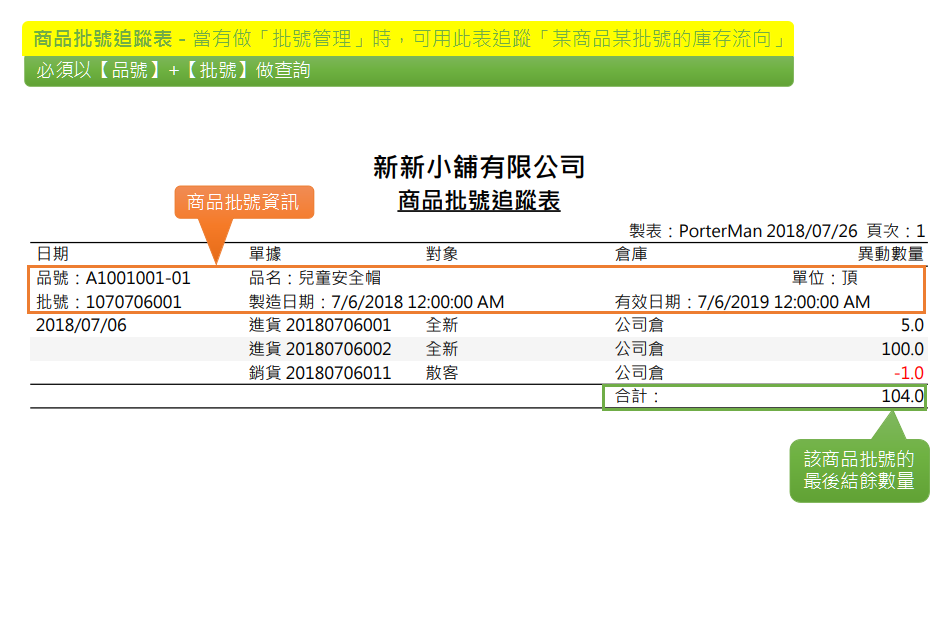This screenshot has height=640, width=949.
Task: Select the 倉庫 column header
Action: pyautogui.click(x=631, y=254)
